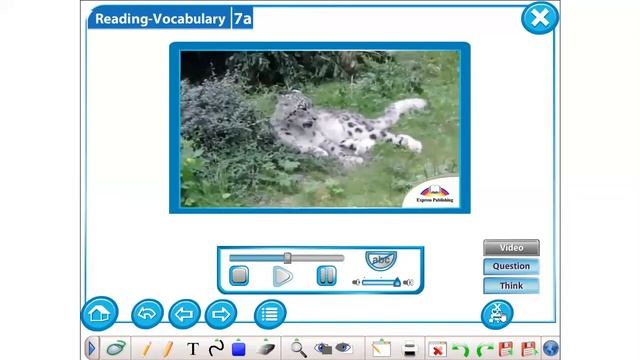Toggle the eye spotlight tool

(343, 348)
